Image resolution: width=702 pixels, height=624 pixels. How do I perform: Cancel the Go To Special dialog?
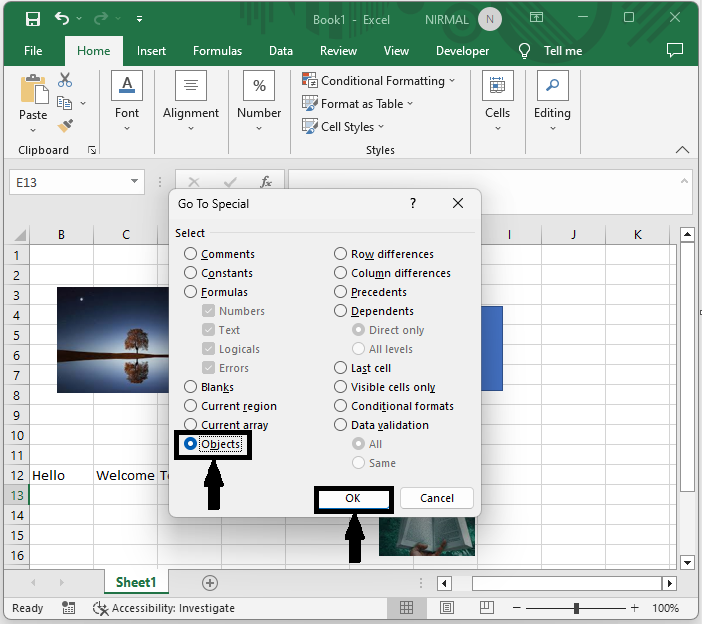click(x=437, y=498)
